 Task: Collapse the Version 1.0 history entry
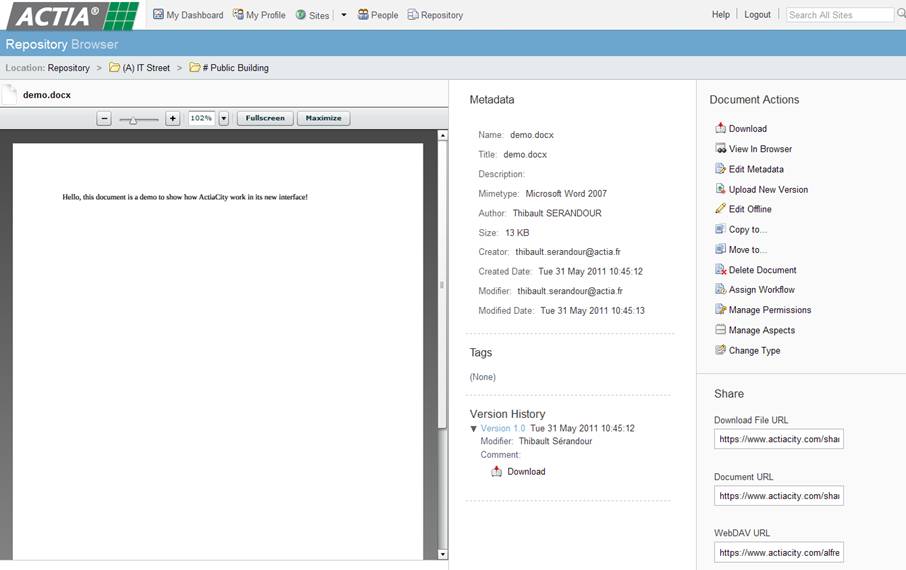474,429
